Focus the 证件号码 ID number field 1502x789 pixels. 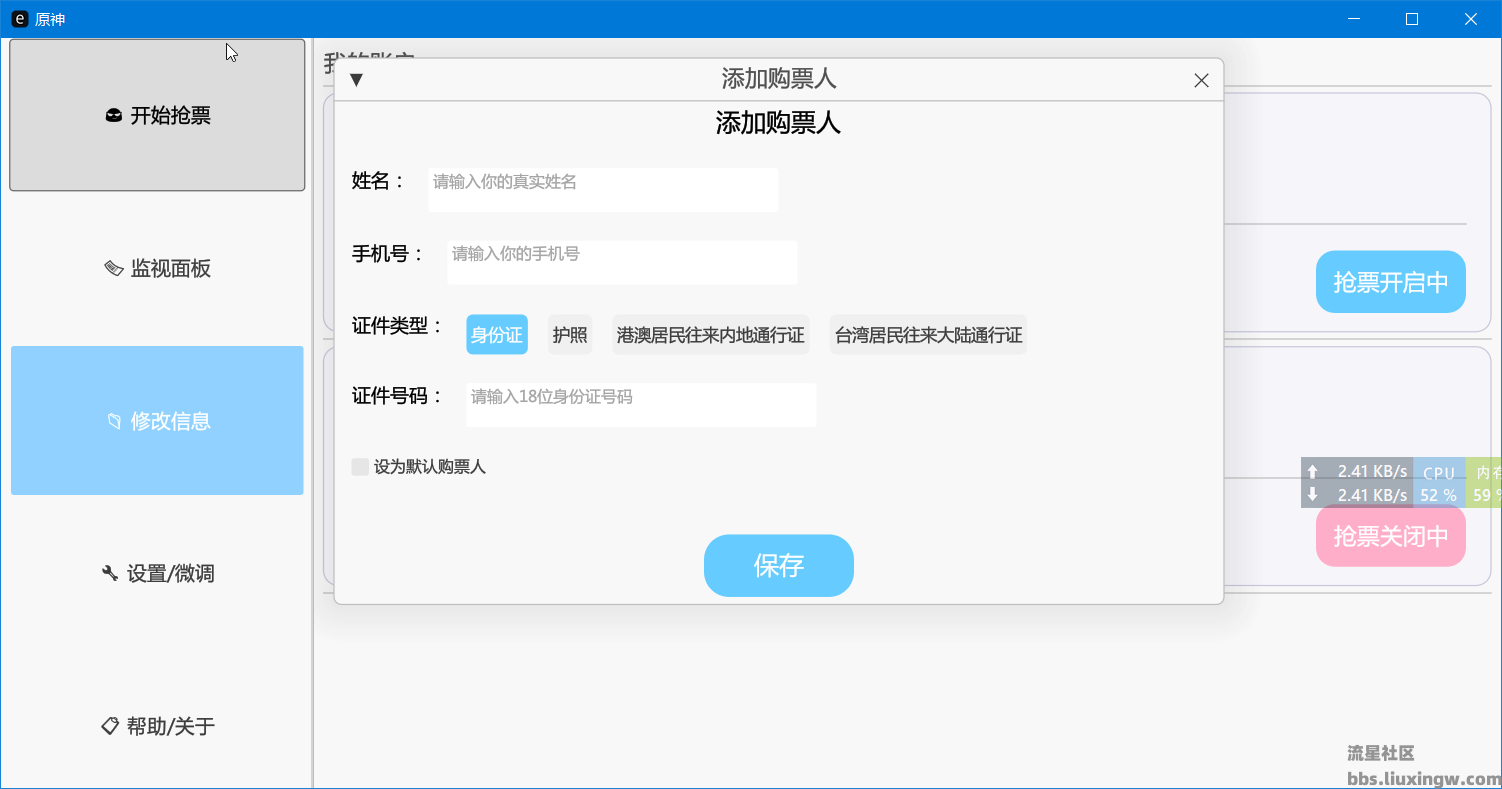tap(641, 405)
